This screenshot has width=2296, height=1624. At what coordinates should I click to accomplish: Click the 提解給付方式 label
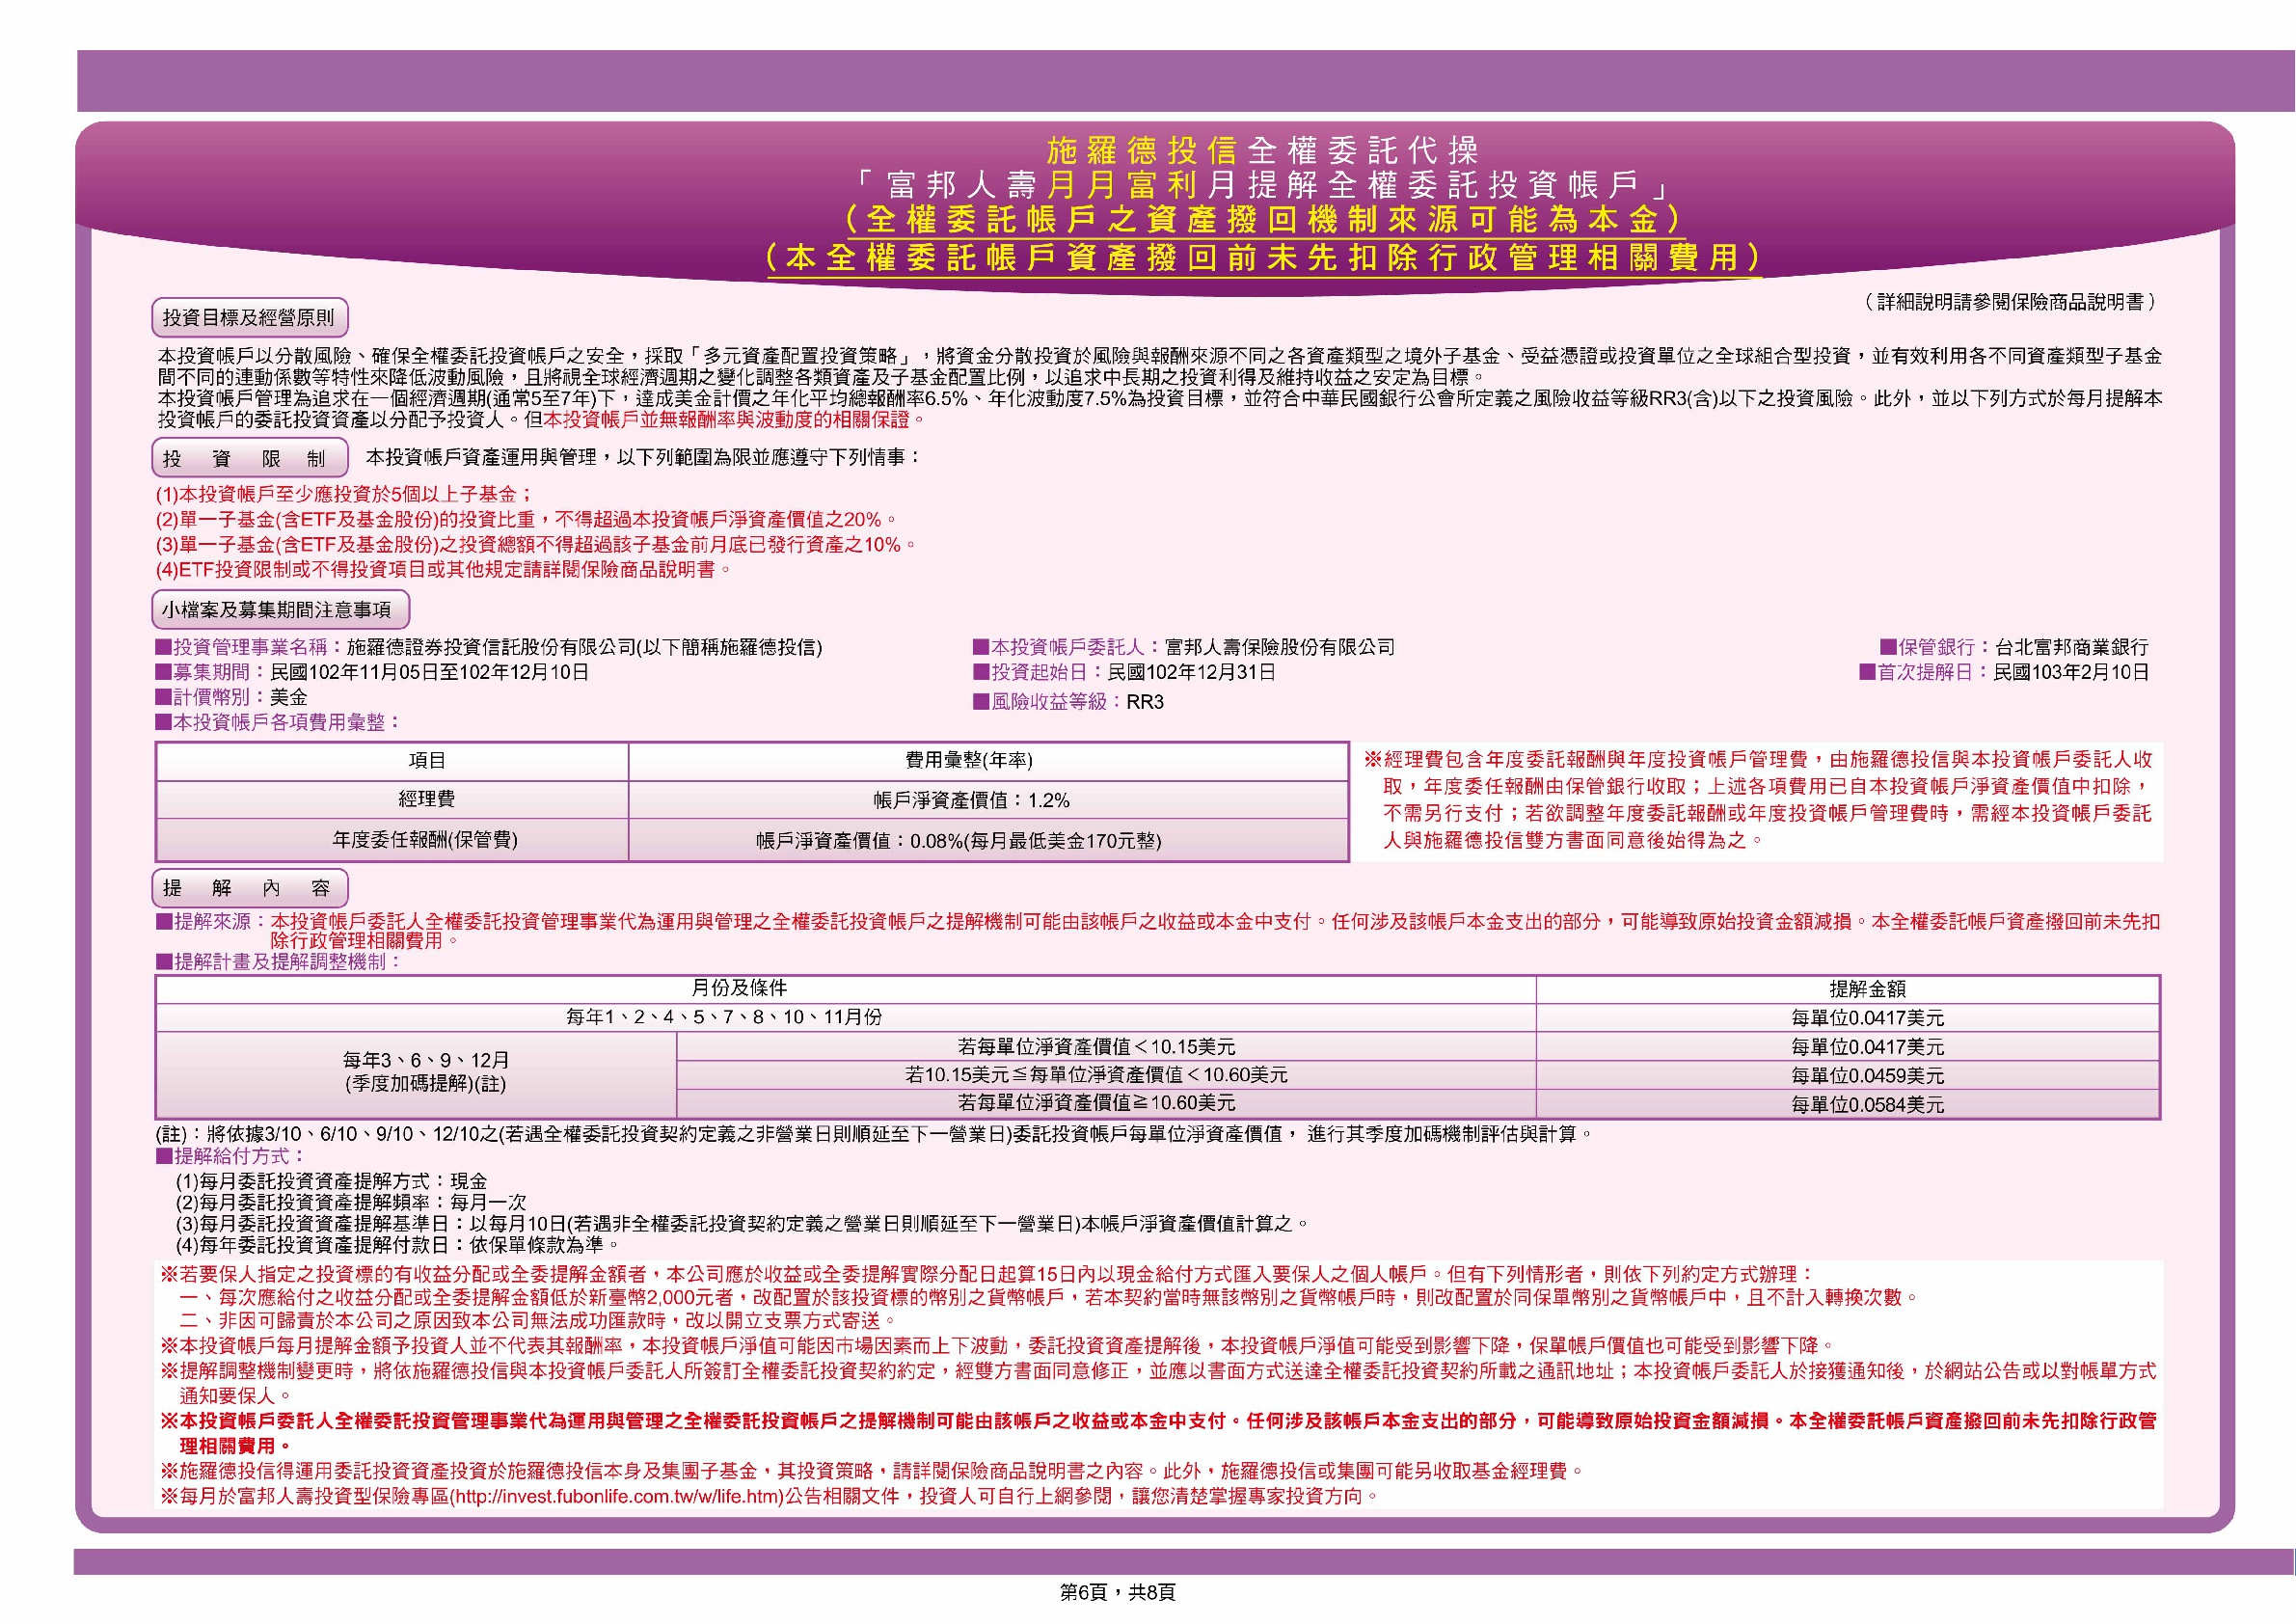pyautogui.click(x=230, y=1156)
